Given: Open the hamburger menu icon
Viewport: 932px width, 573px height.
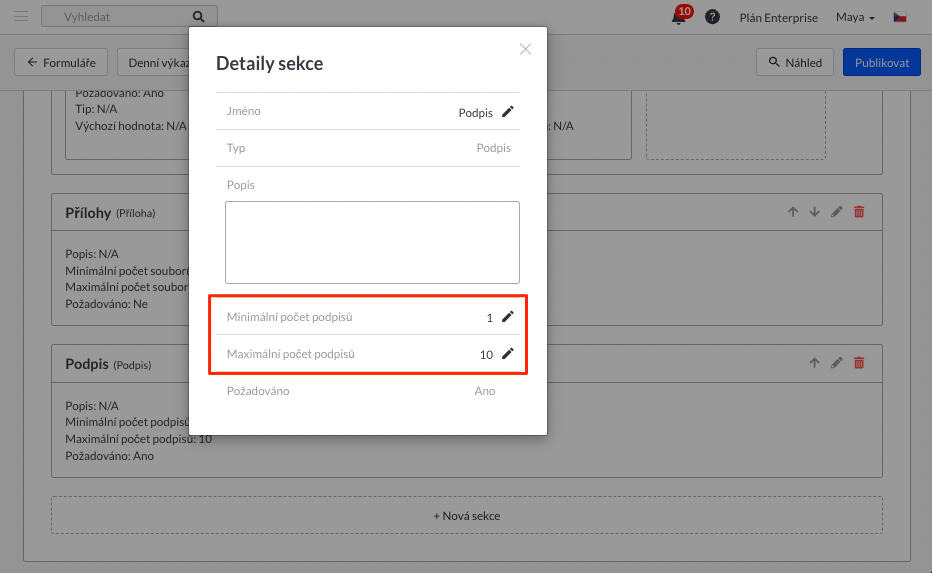Looking at the screenshot, I should tap(21, 16).
